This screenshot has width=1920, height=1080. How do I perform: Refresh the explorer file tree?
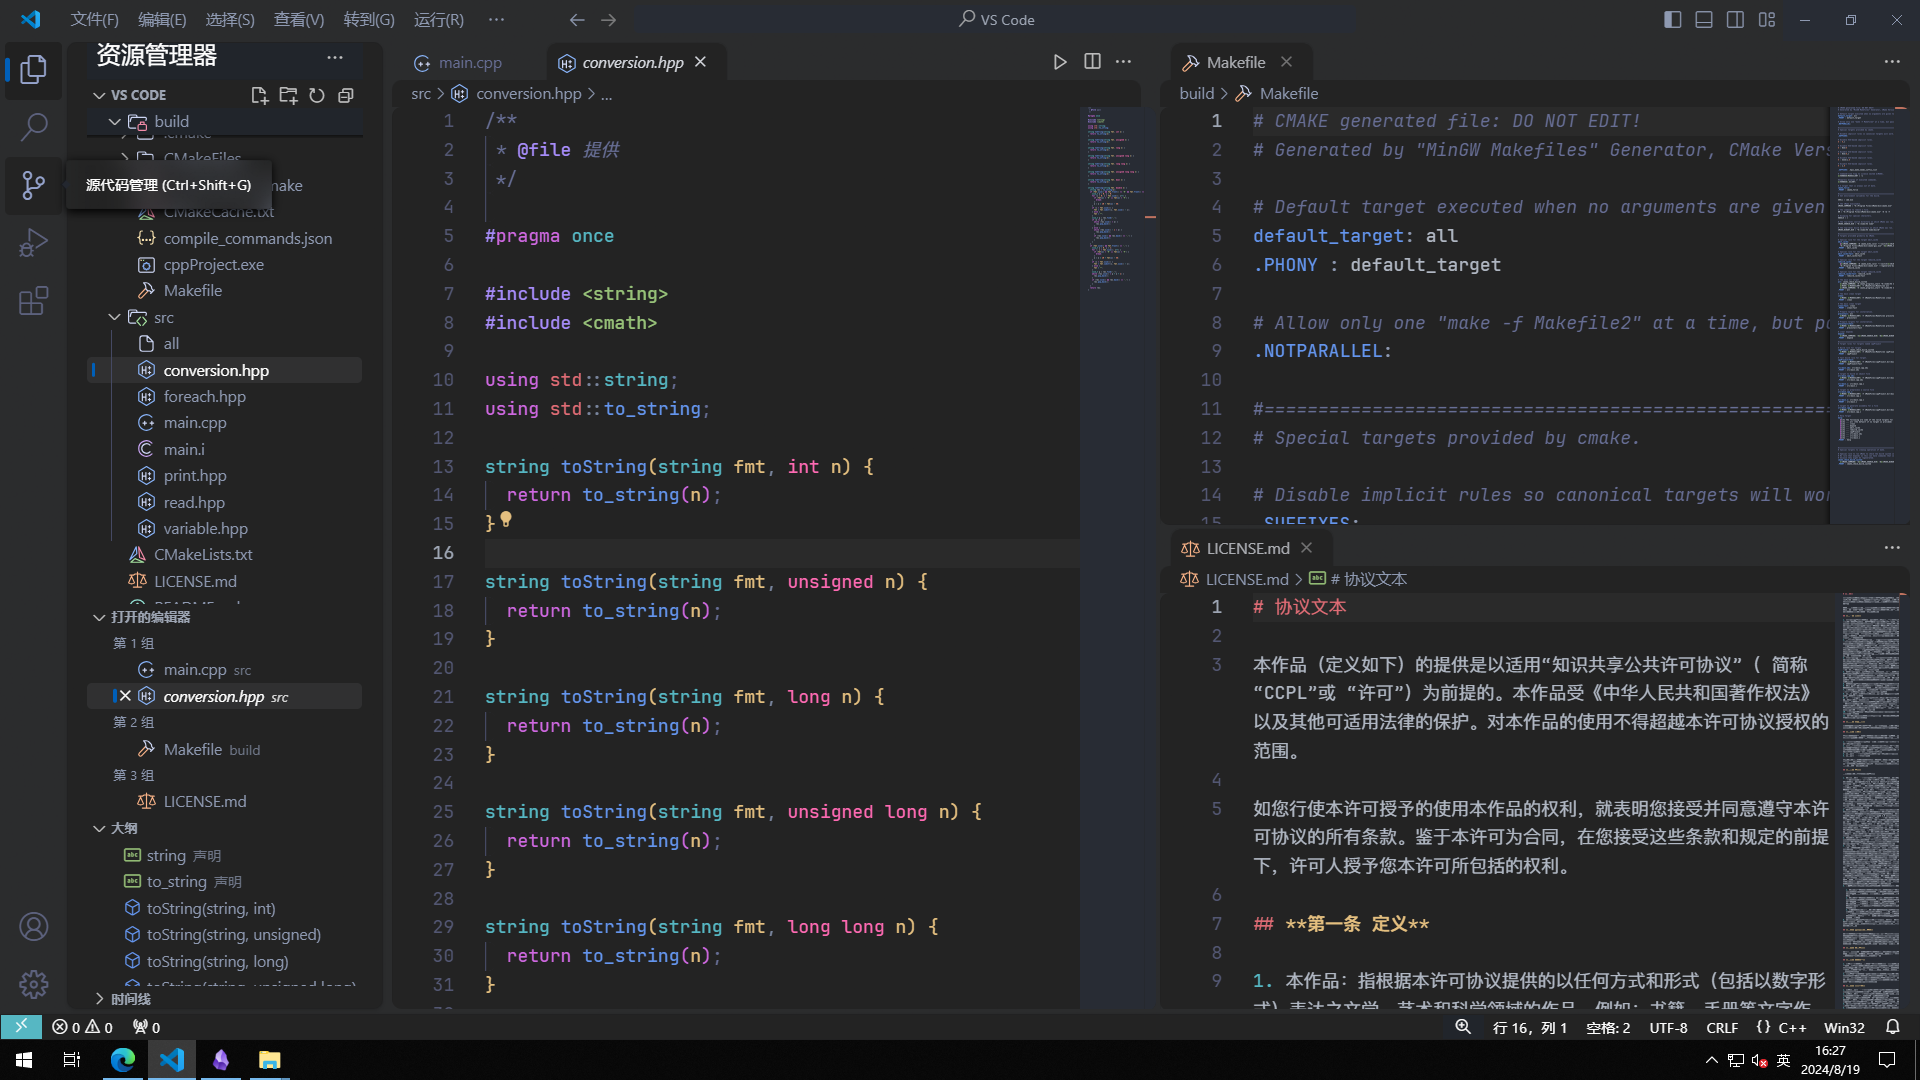coord(317,95)
